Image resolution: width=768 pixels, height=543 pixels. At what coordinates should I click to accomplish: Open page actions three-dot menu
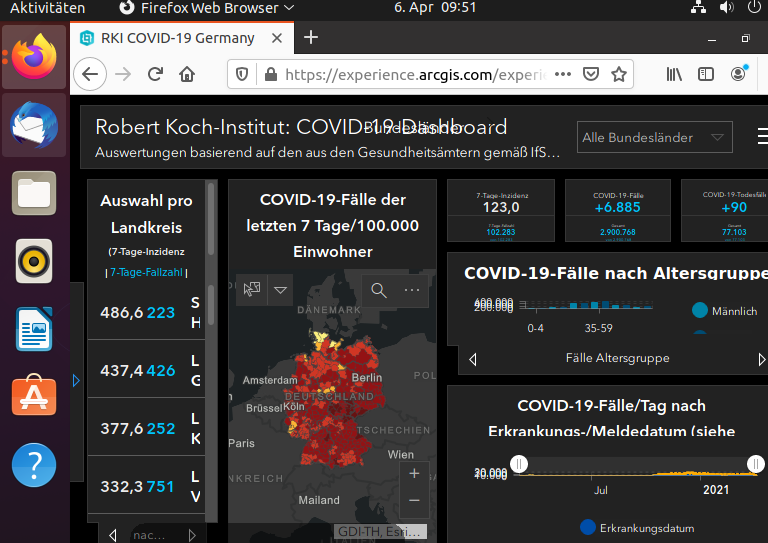563,74
